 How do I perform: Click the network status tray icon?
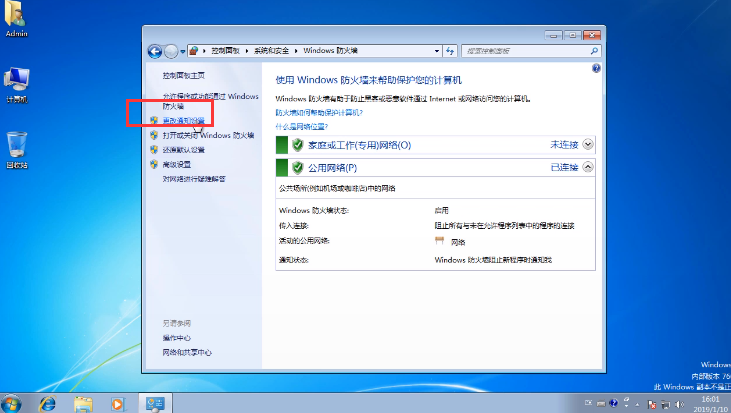[x=666, y=405]
